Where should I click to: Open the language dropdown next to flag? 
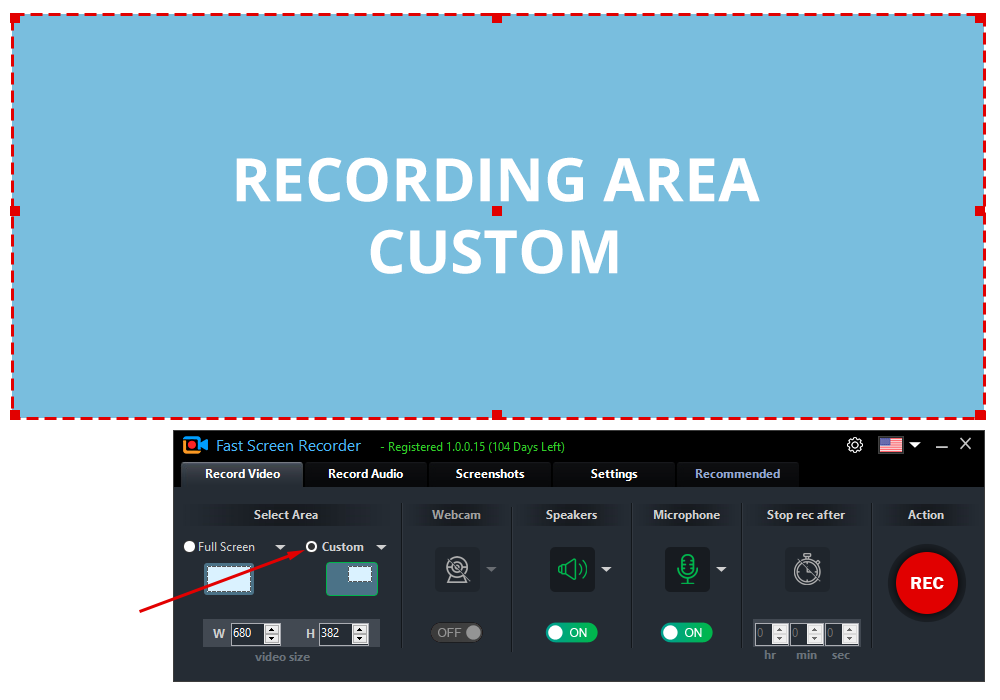(915, 445)
